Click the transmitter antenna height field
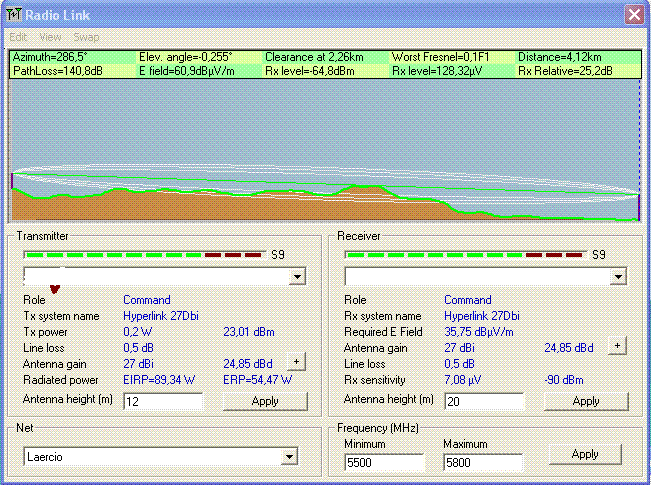Image resolution: width=651 pixels, height=485 pixels. point(162,401)
